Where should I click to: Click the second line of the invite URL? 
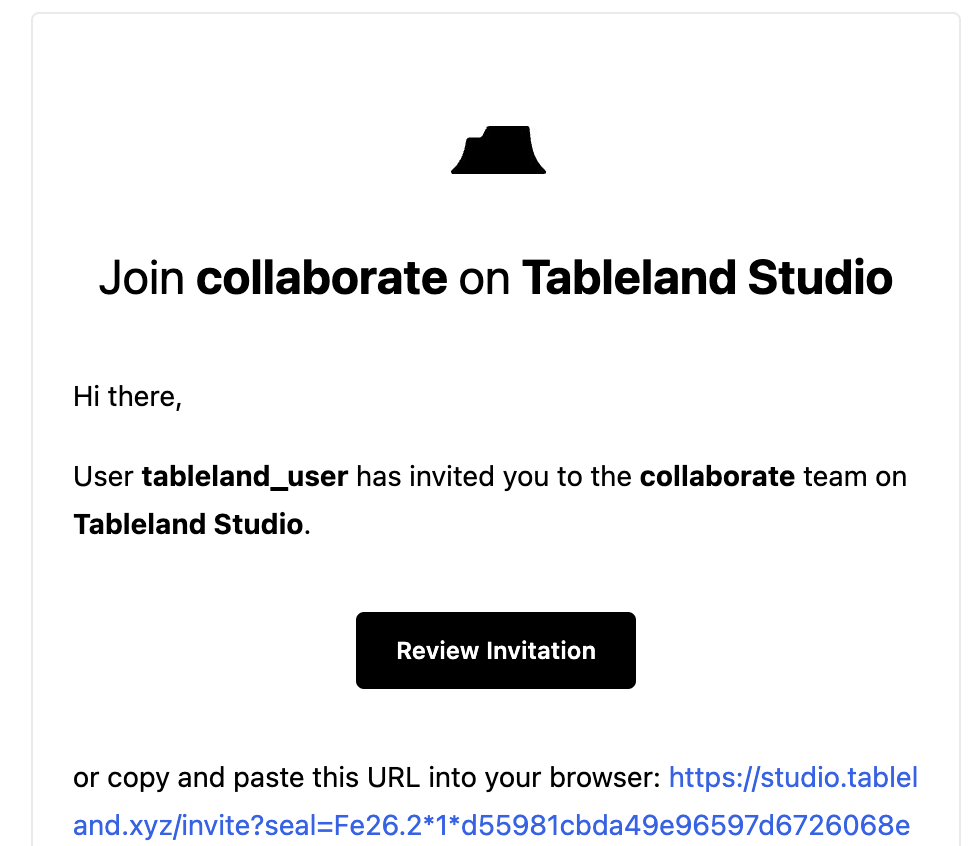click(491, 825)
